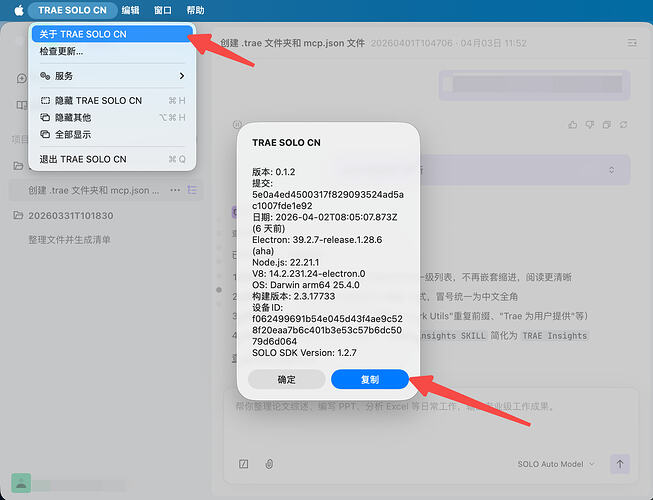The width and height of the screenshot is (653, 500).
Task: Click the regenerate response icon
Action: point(623,124)
